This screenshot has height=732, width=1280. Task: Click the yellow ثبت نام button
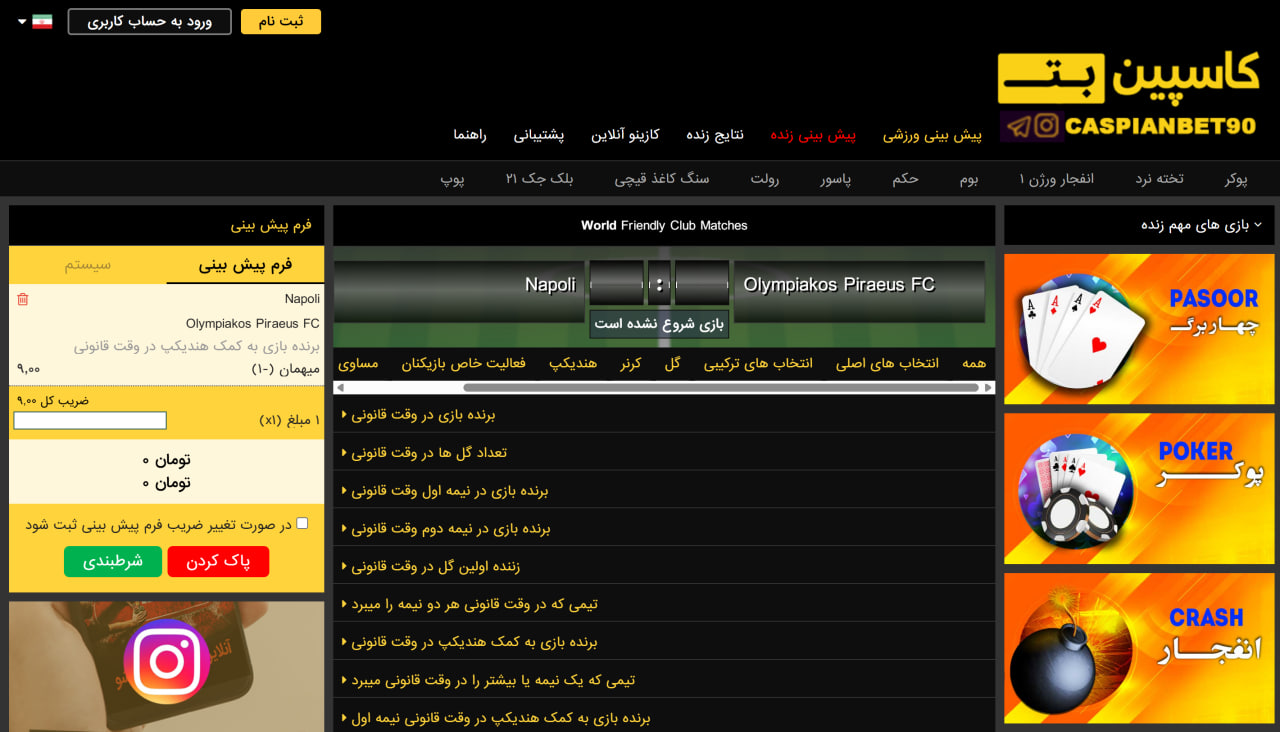(x=280, y=20)
